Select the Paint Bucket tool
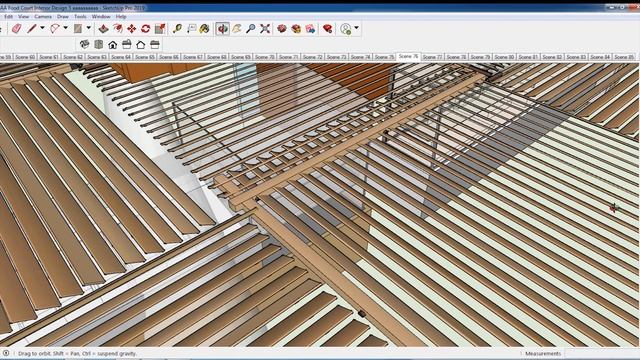 coord(205,29)
